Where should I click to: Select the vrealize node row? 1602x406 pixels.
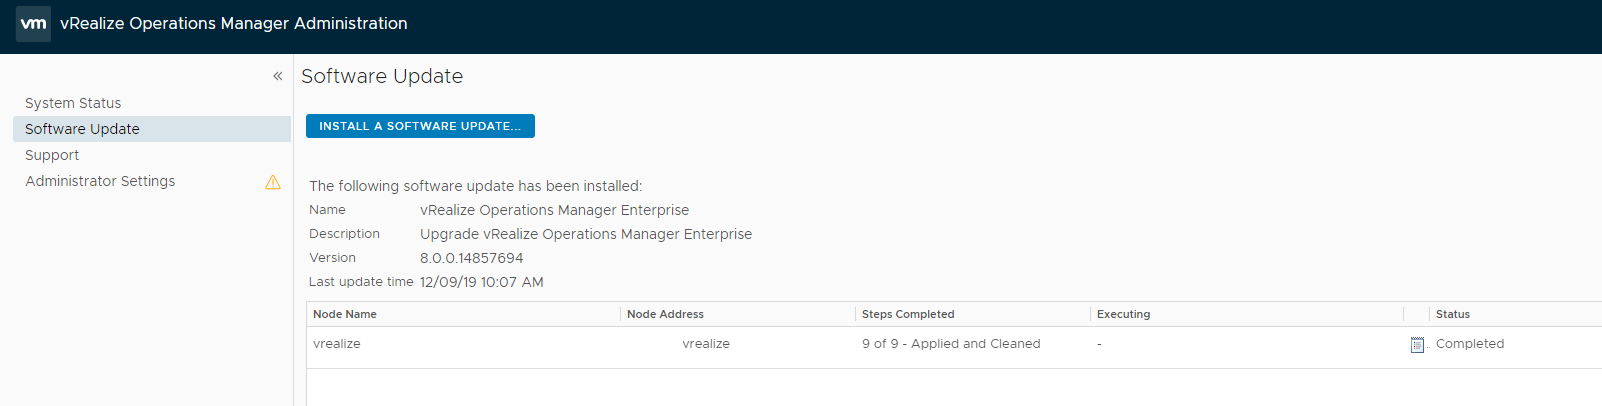pos(954,344)
